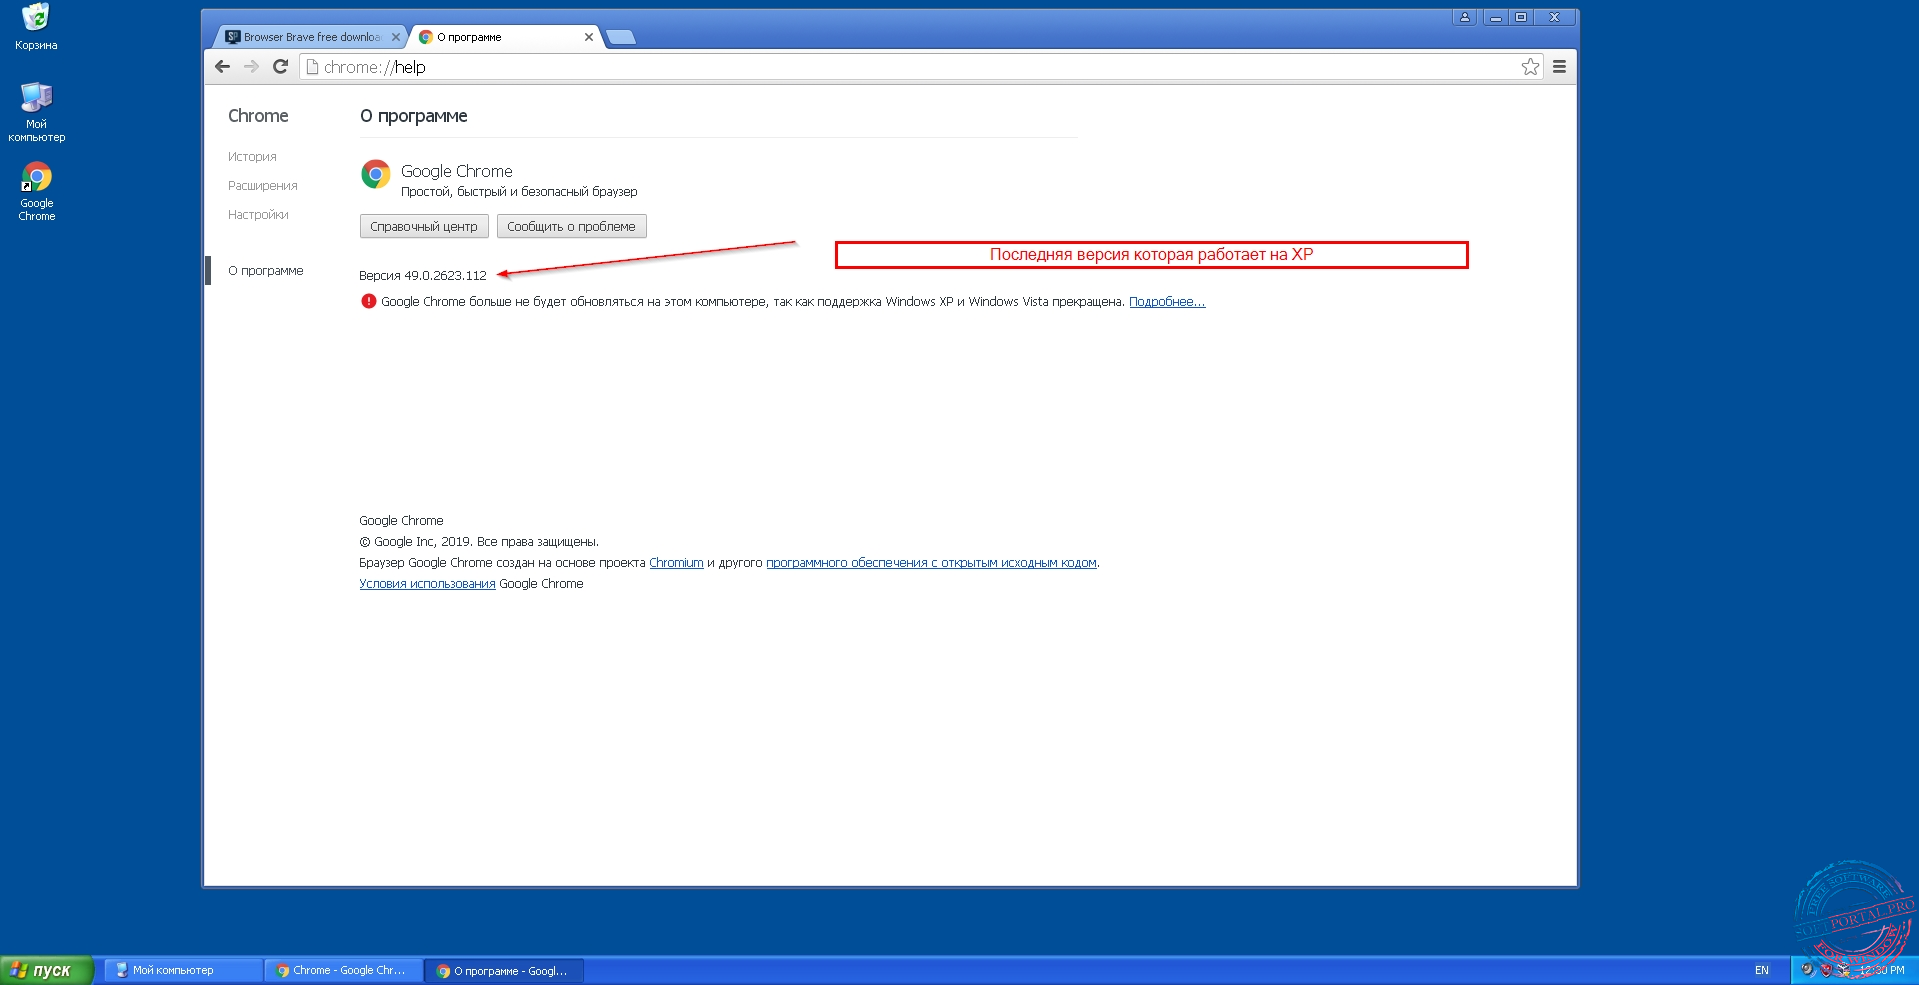
Task: Minimize the Chrome window
Action: click(1496, 17)
